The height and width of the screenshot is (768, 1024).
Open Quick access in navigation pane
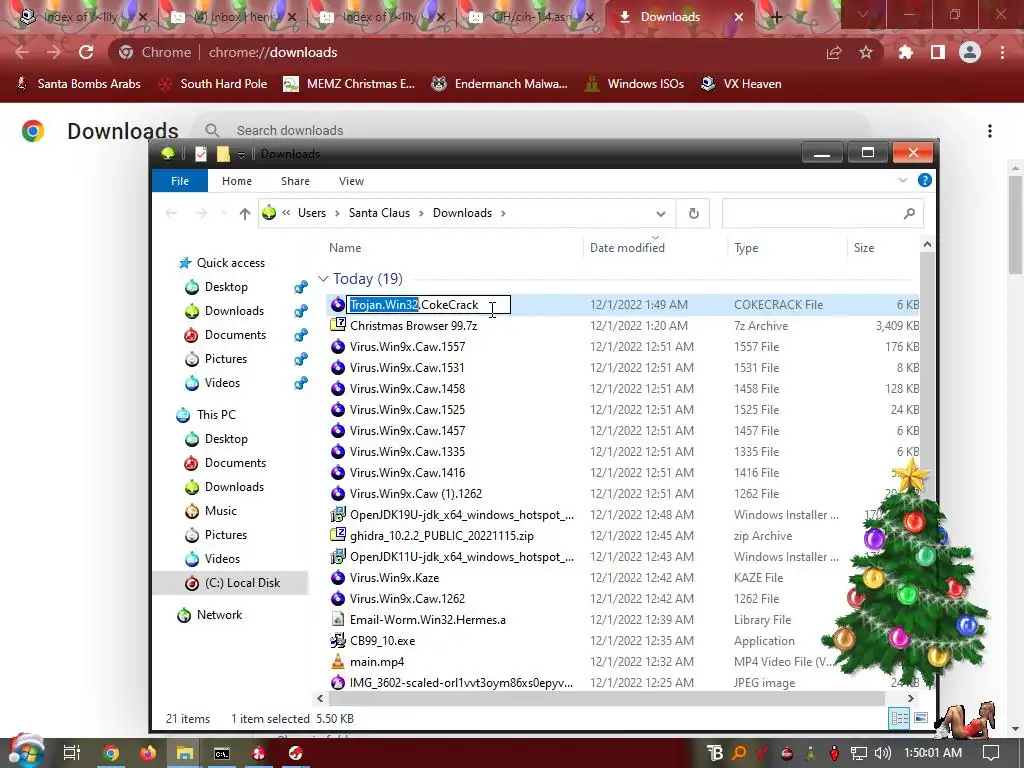[x=231, y=263]
